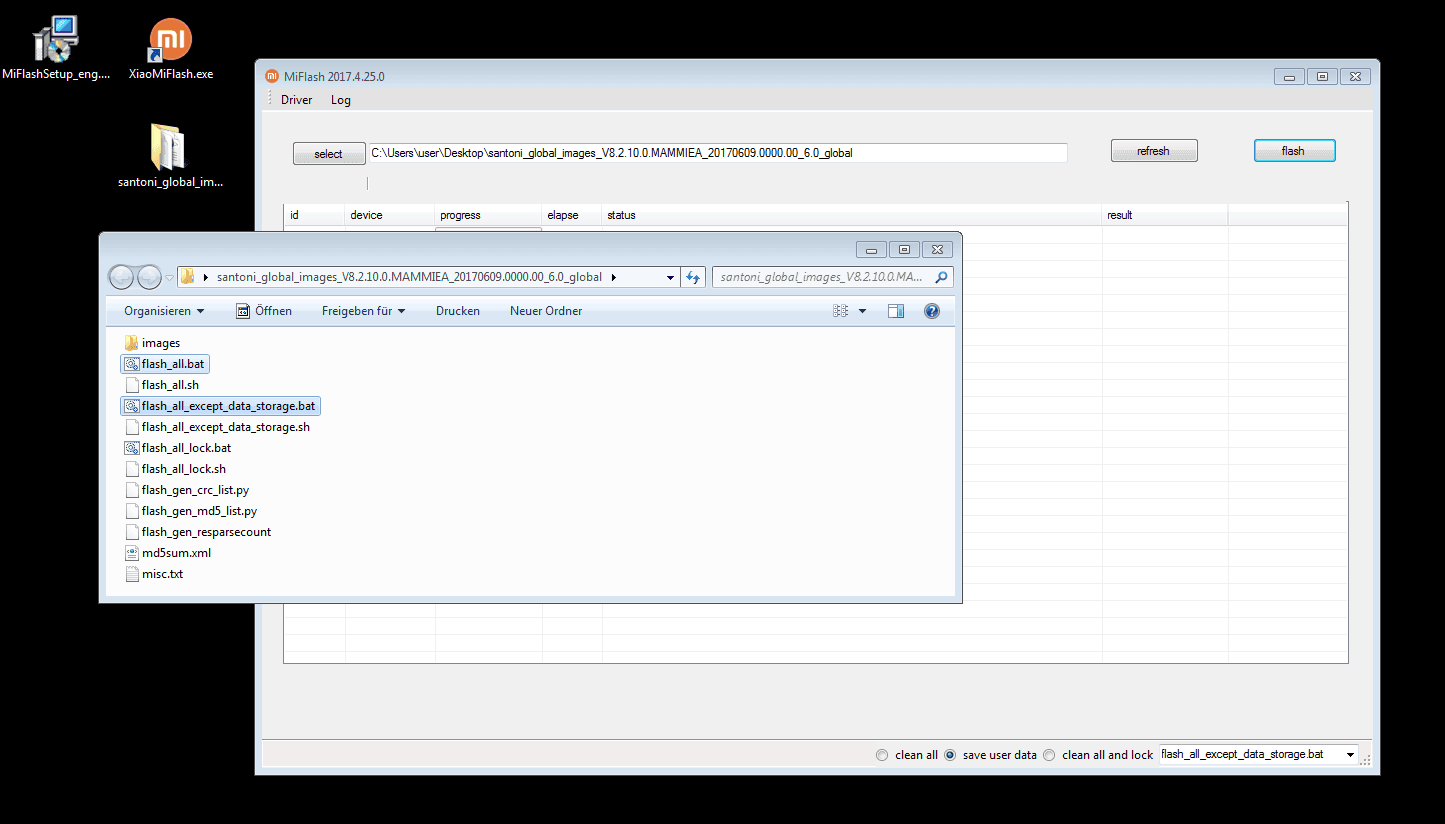The image size is (1445, 824).
Task: Select flash_gen_md5_list.py file name
Action: point(199,511)
